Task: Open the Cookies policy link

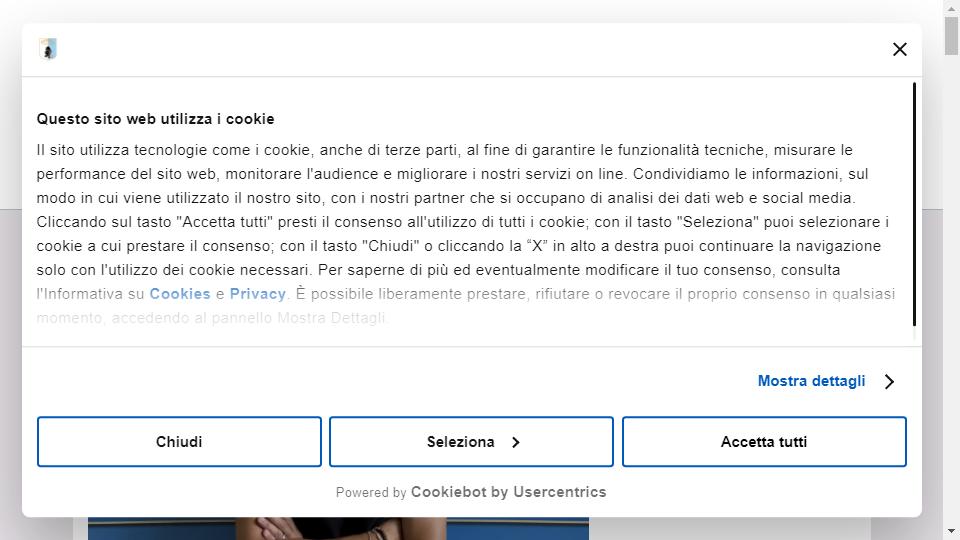Action: (180, 294)
